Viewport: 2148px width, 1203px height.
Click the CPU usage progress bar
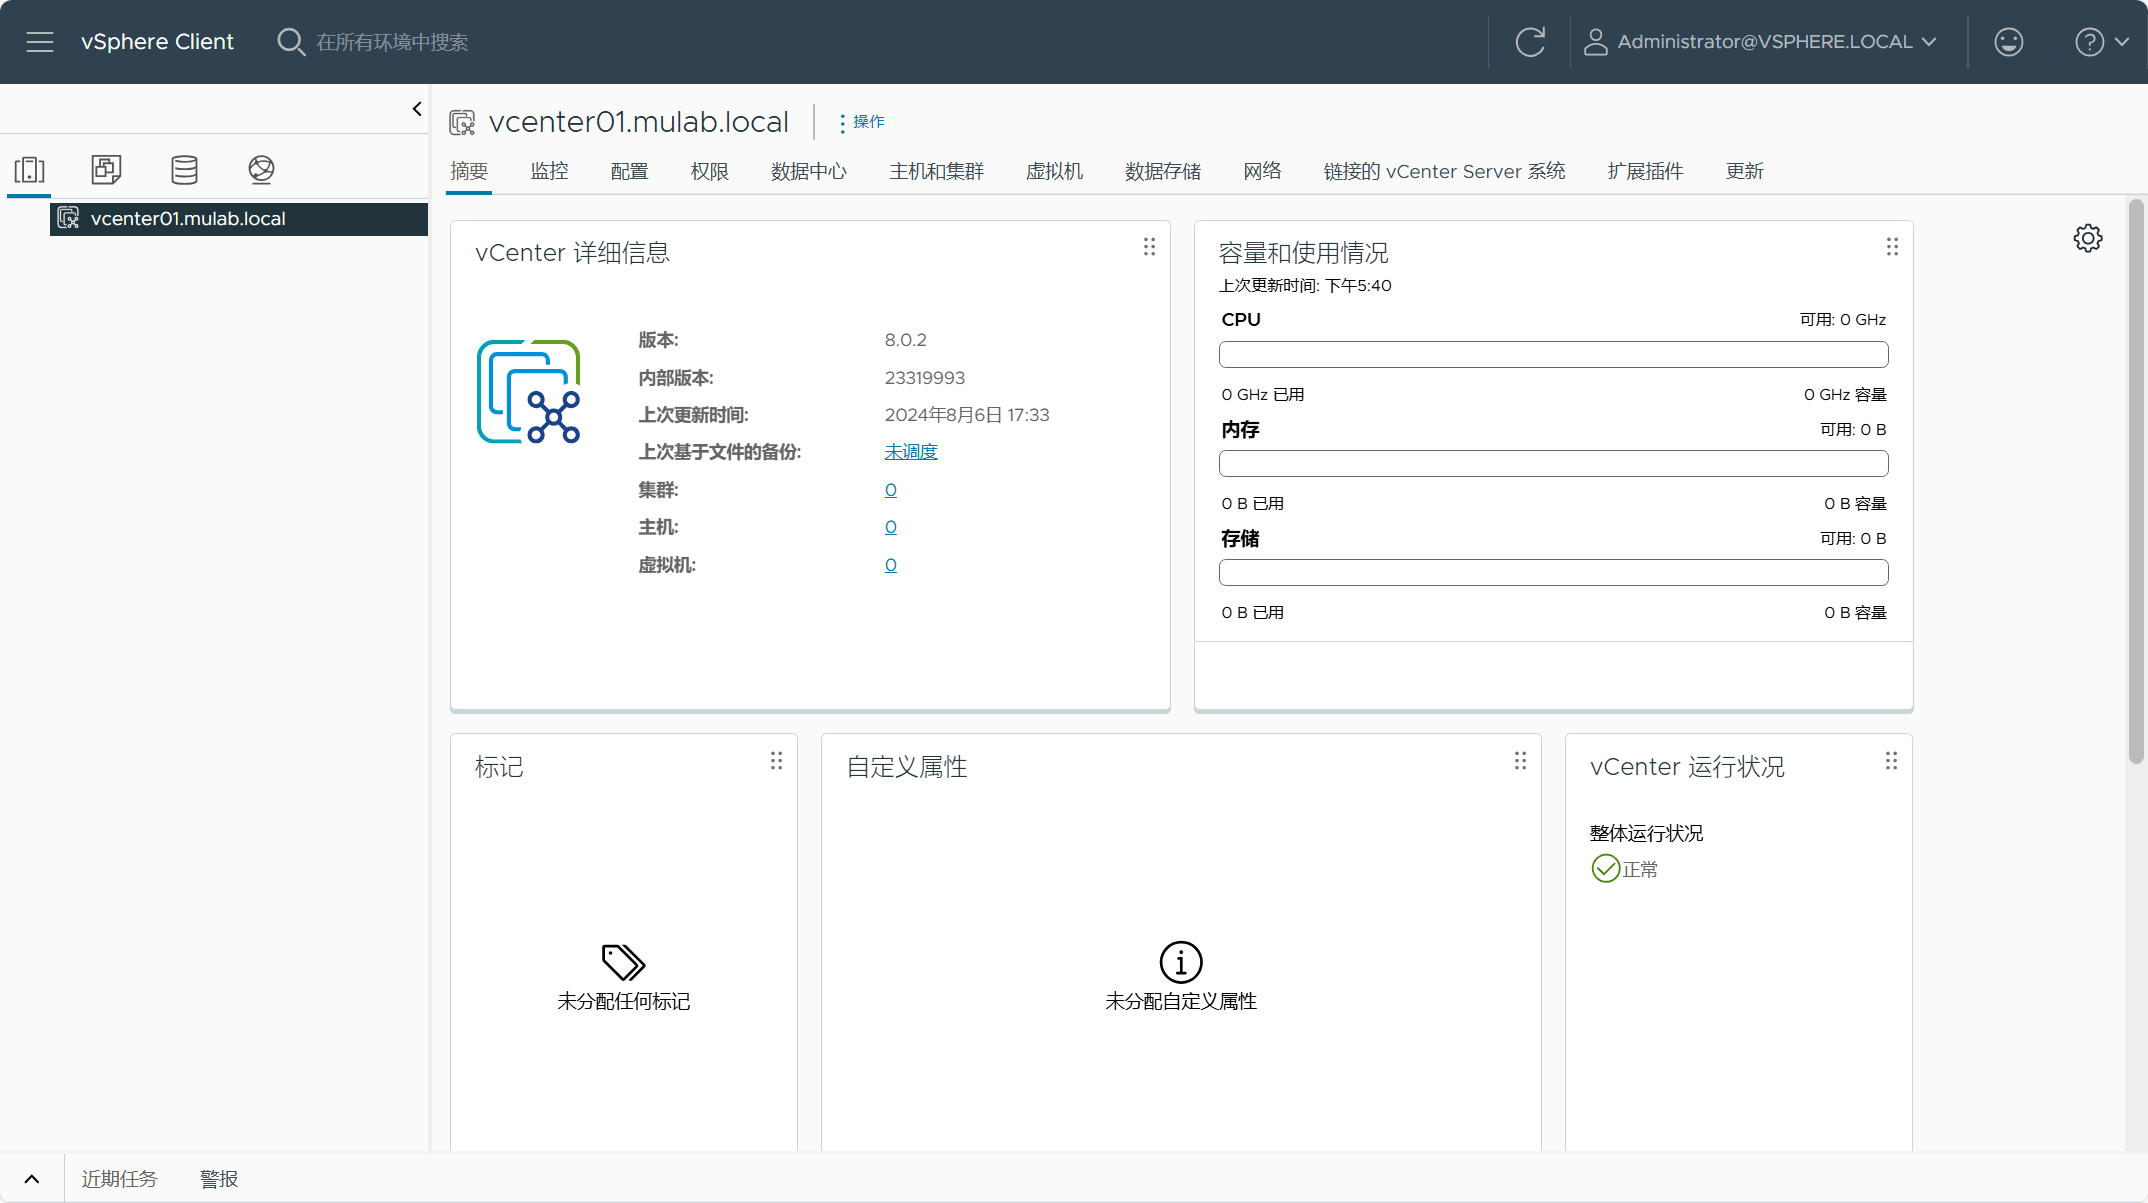[x=1553, y=355]
